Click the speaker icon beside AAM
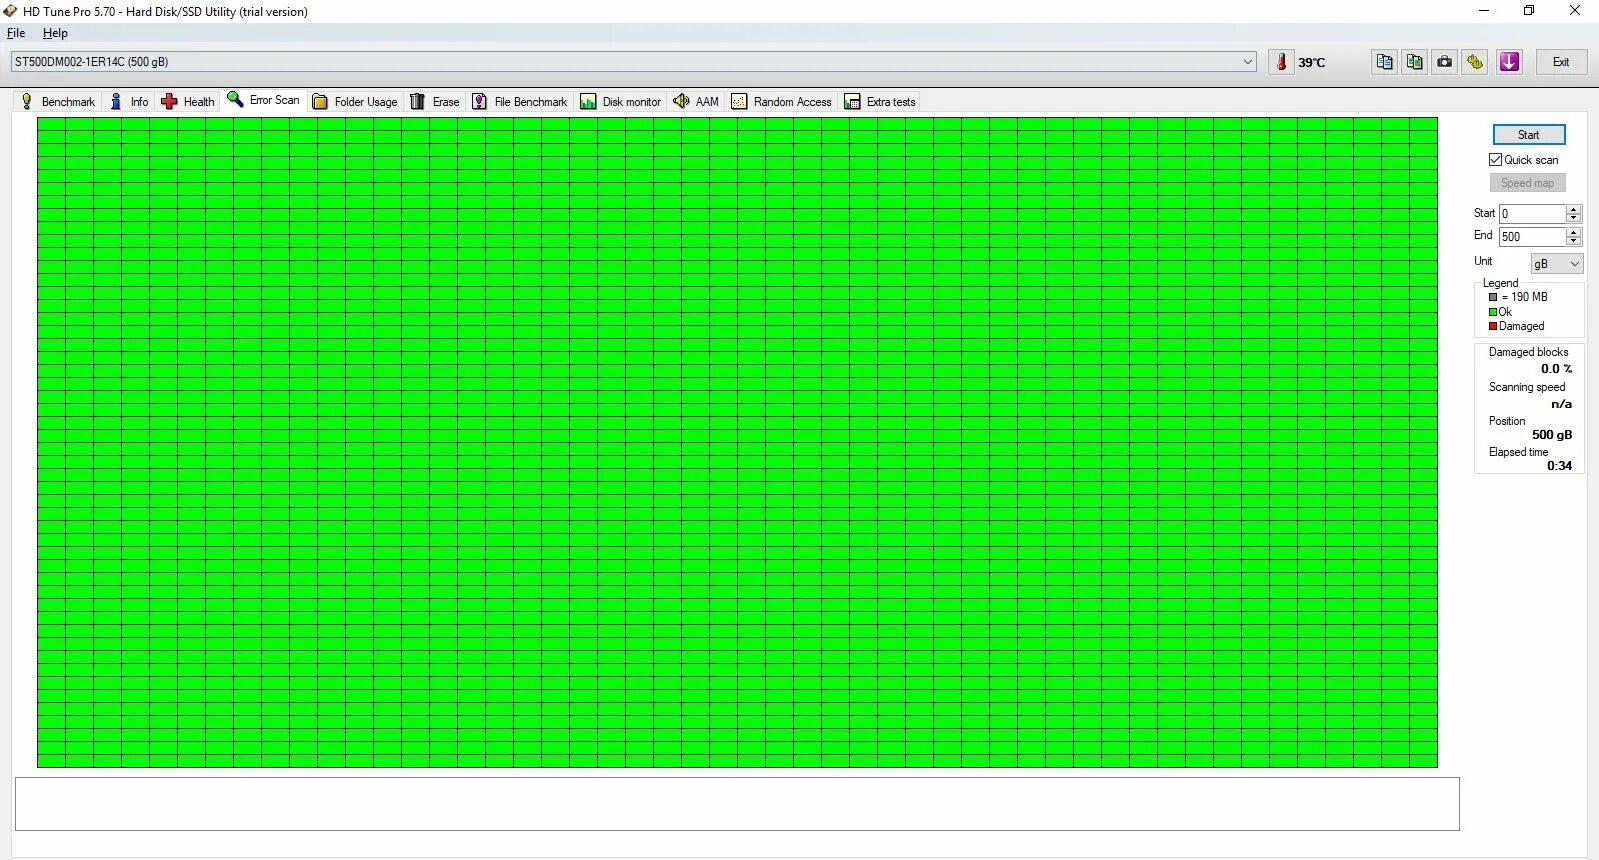This screenshot has width=1599, height=860. pos(681,101)
